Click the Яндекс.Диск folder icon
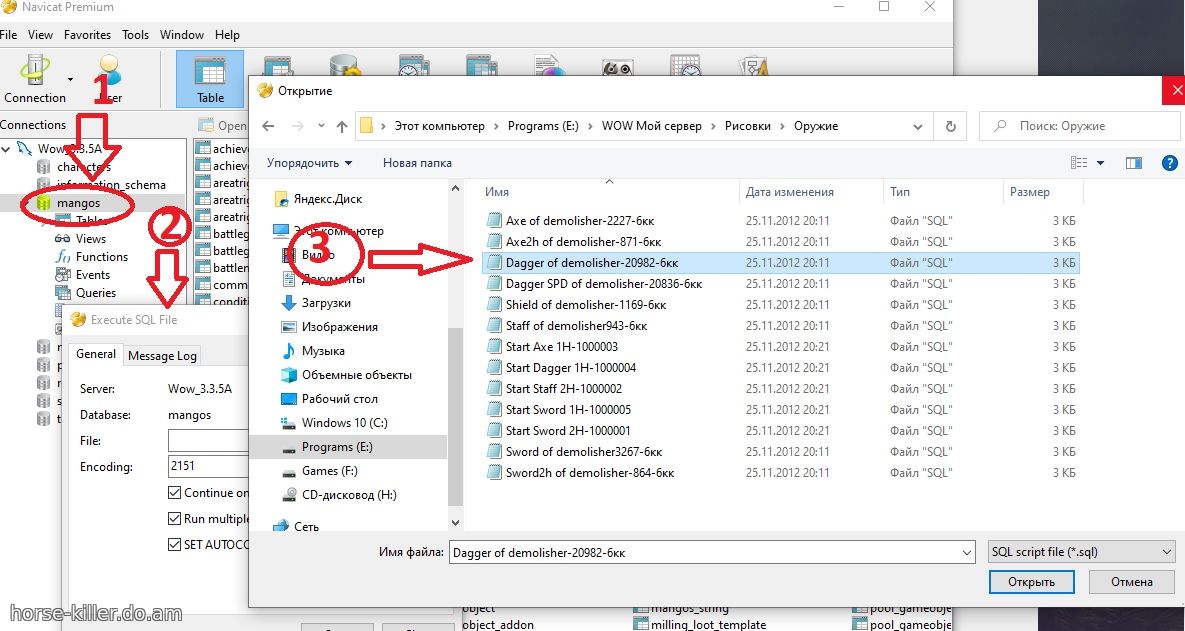The image size is (1185, 631). (281, 200)
